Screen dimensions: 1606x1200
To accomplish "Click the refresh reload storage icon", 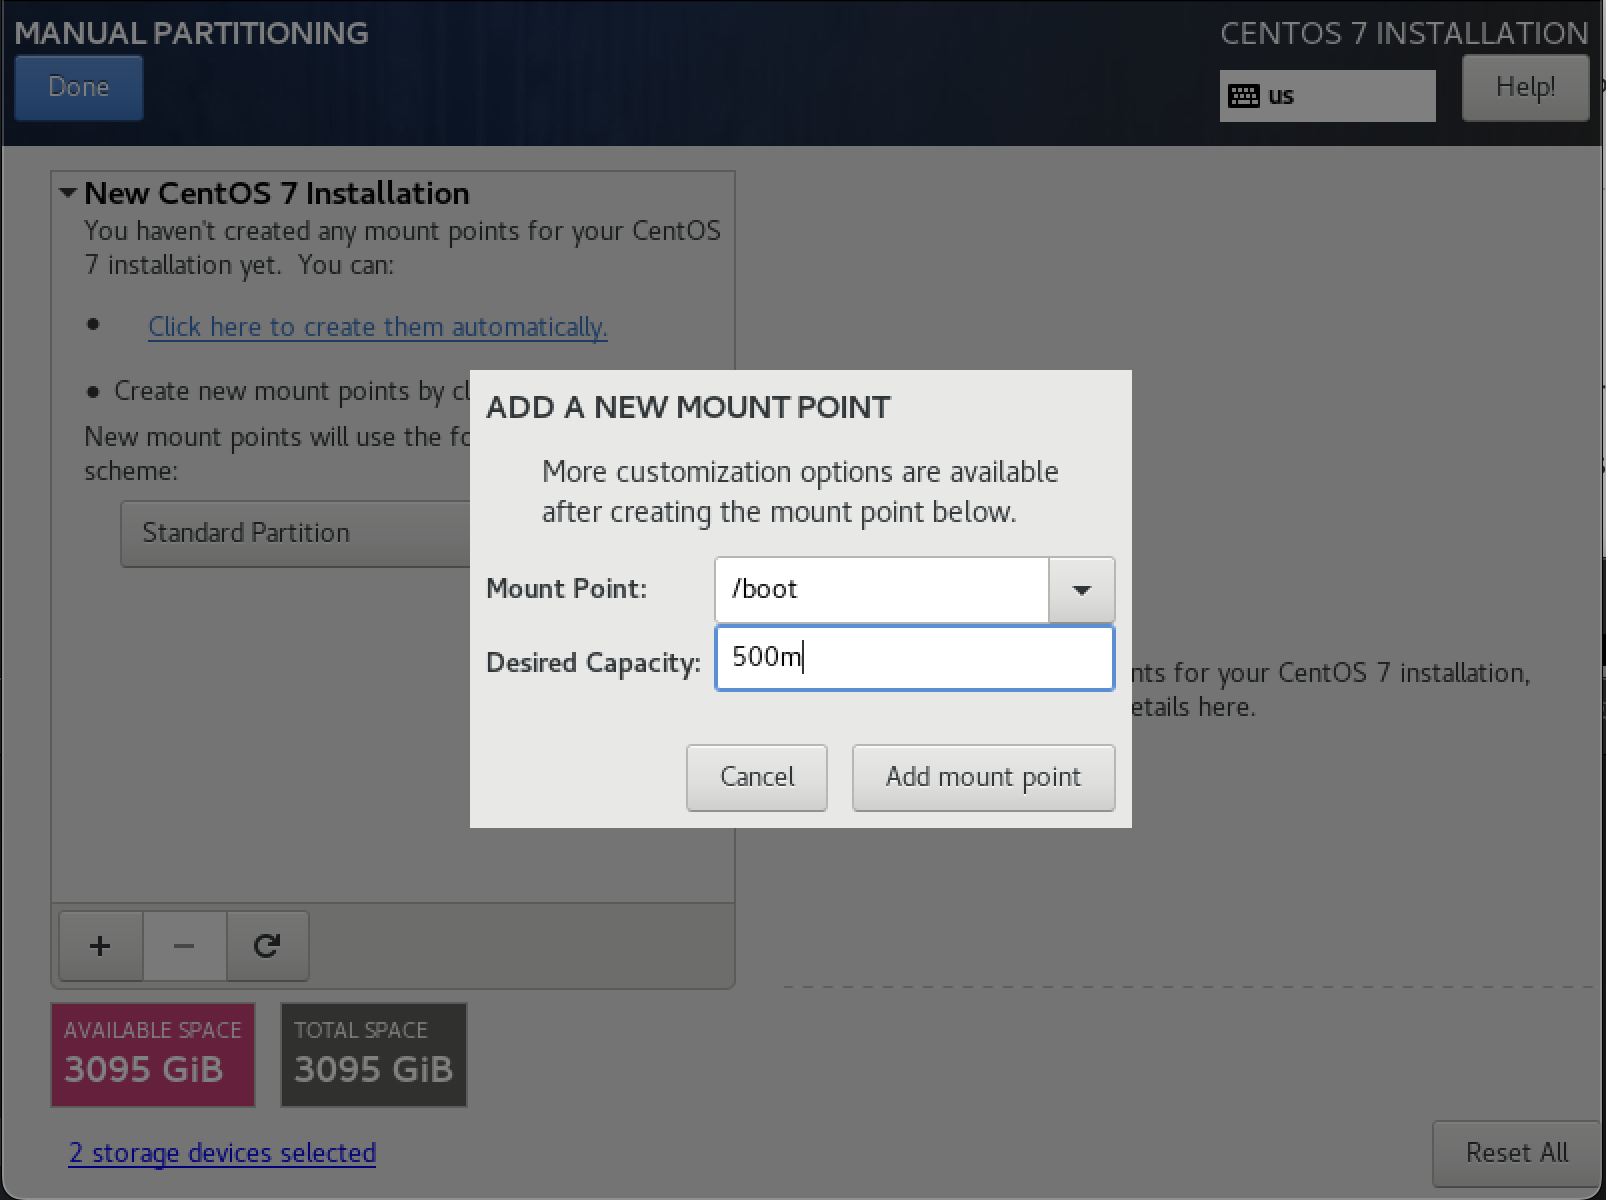I will 267,945.
